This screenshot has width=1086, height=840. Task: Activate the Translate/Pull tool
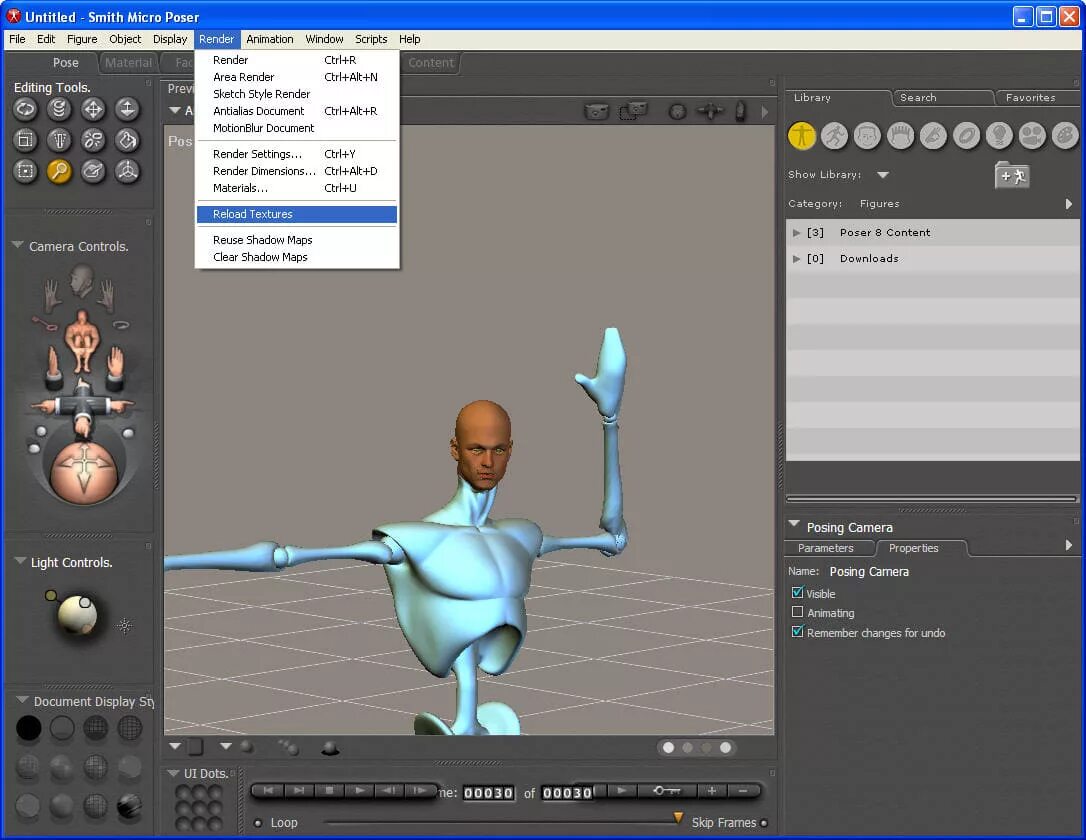[x=93, y=110]
